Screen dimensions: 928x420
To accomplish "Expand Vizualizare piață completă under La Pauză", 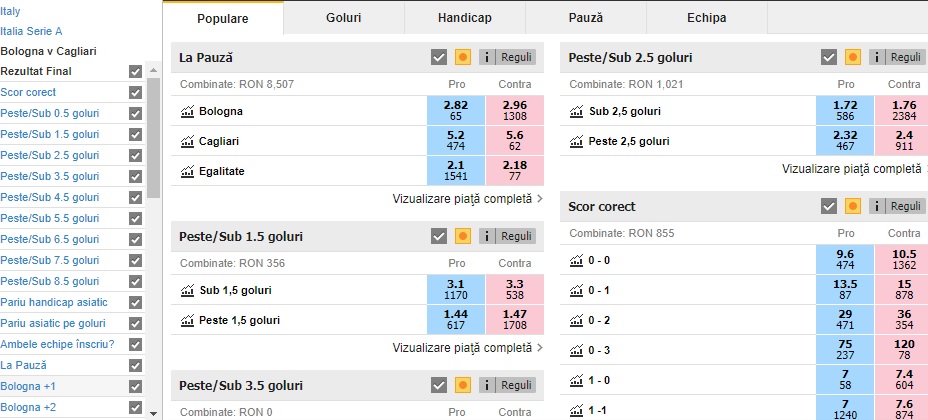I will point(468,199).
